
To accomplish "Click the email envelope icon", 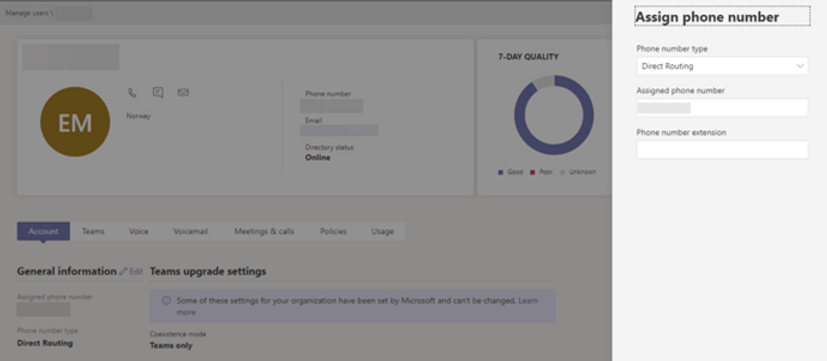I will (x=183, y=92).
